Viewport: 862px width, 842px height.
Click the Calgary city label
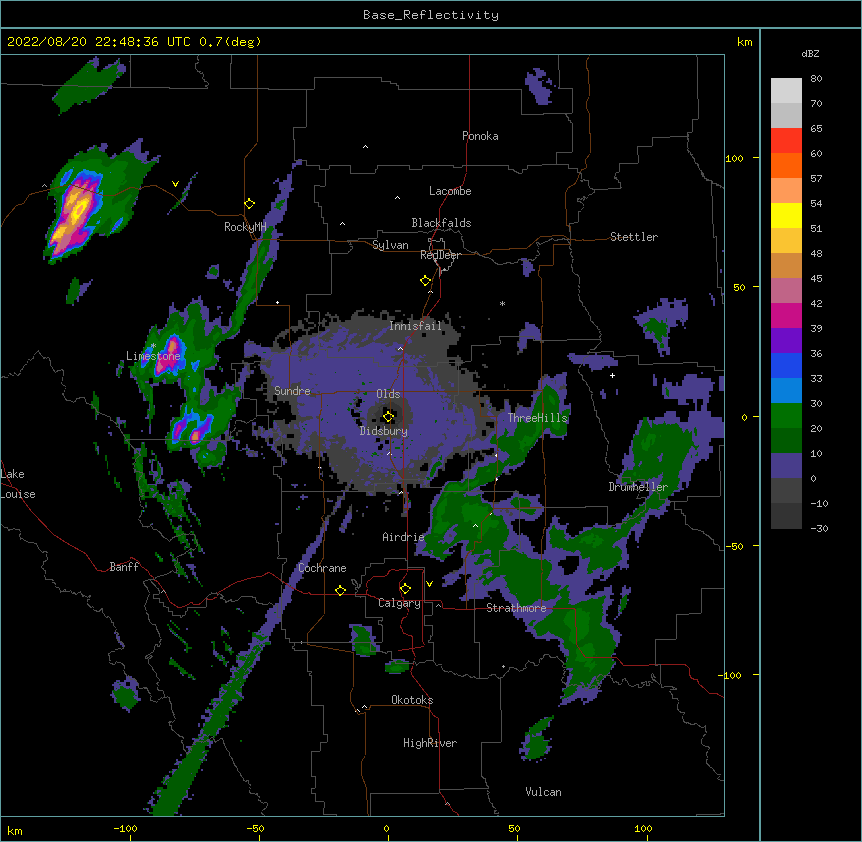tap(399, 603)
